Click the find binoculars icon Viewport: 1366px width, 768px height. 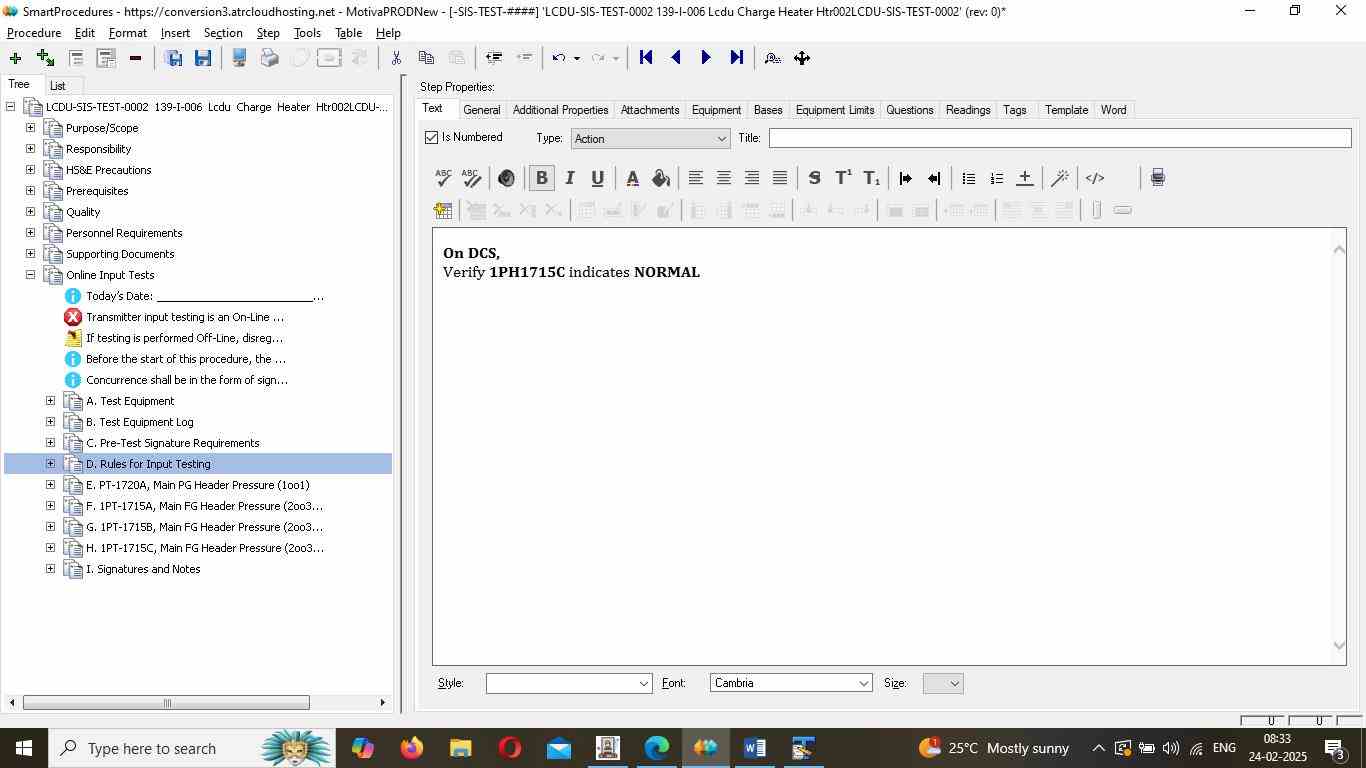tap(772, 58)
